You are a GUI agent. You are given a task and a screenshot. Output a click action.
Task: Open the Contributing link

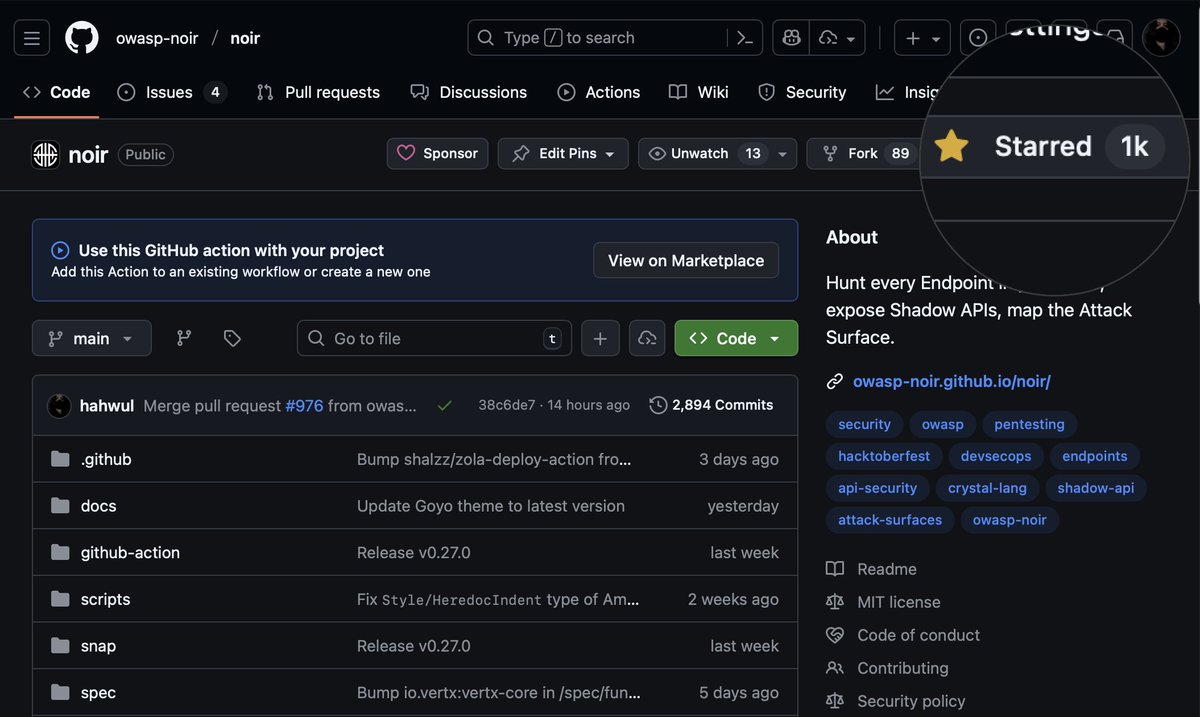(x=887, y=668)
